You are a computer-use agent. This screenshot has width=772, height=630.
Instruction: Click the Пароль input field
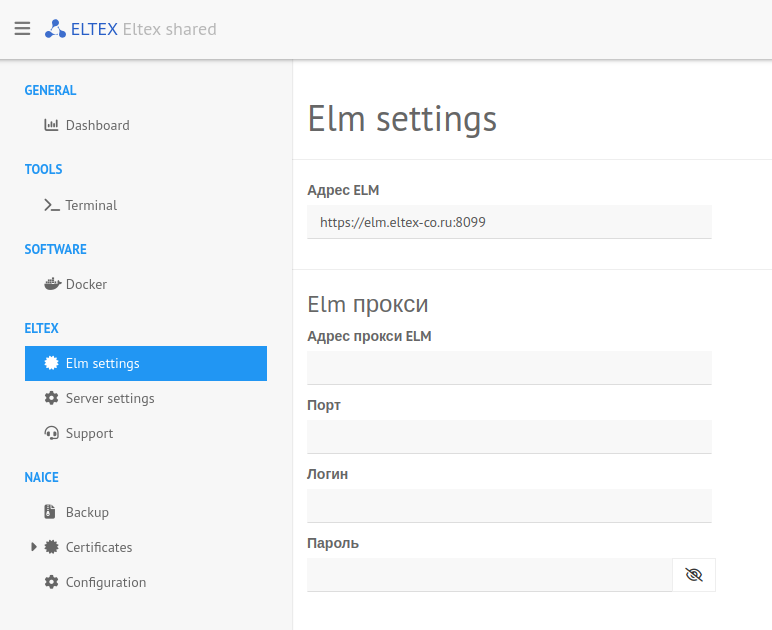tap(489, 574)
